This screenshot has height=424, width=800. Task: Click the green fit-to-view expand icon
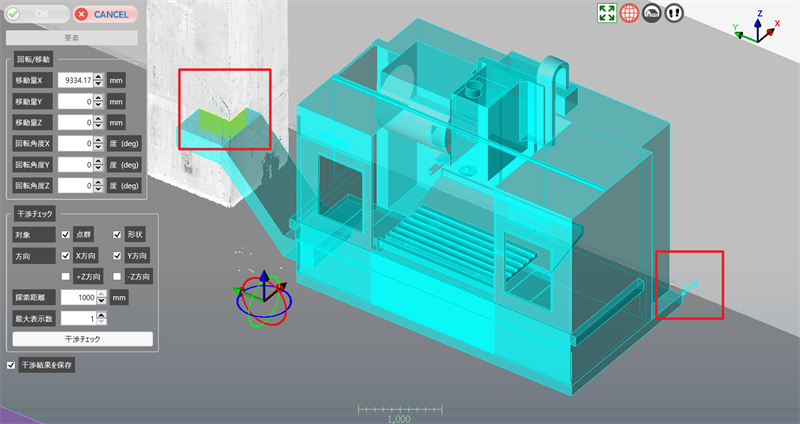coord(606,13)
